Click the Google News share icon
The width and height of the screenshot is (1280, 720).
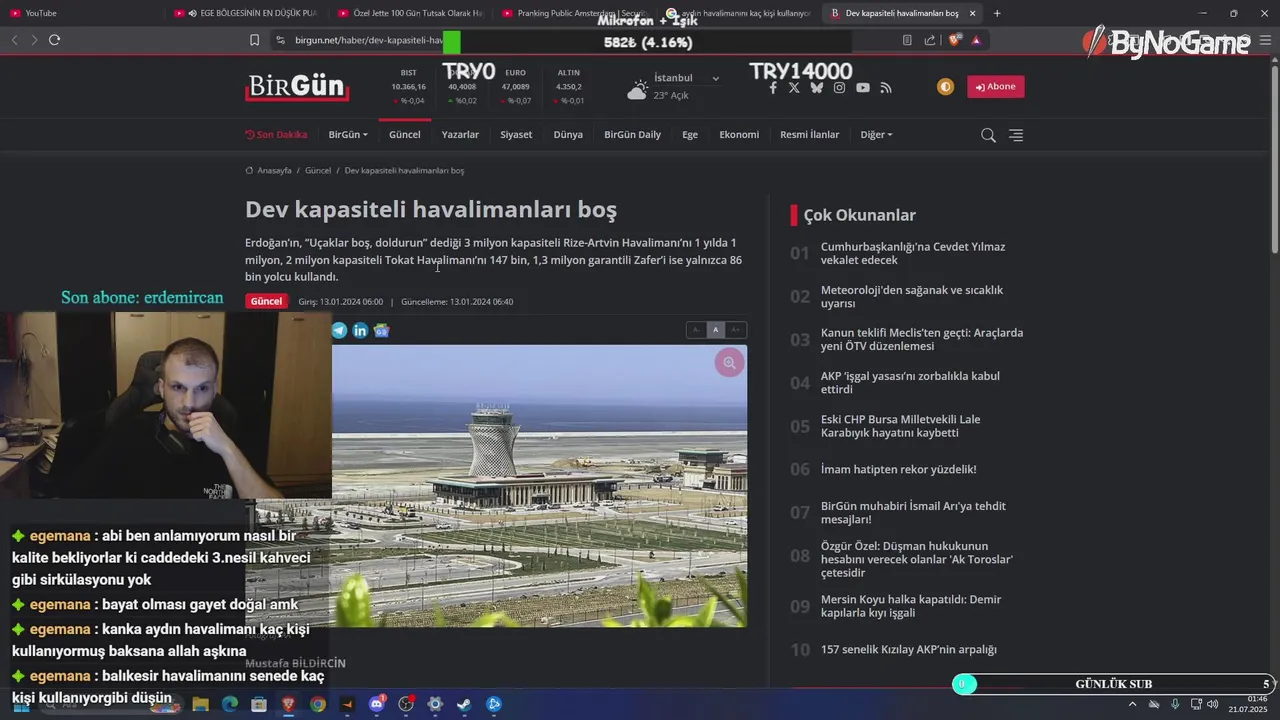(381, 330)
